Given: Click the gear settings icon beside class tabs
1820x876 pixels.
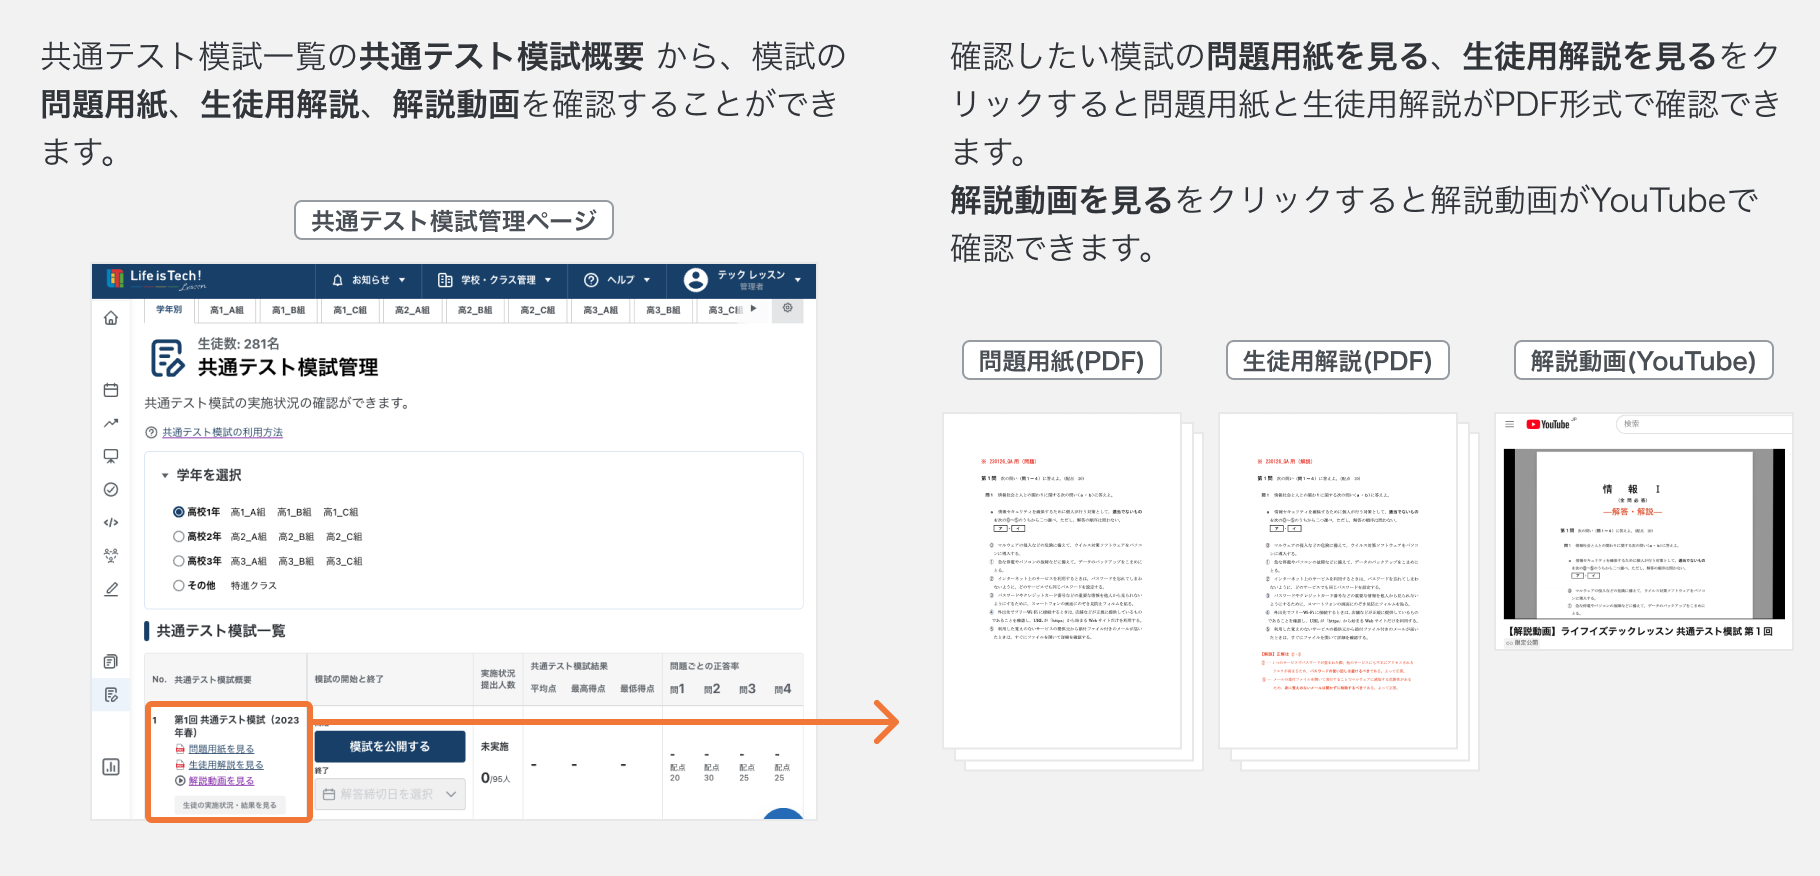Looking at the screenshot, I should 788,308.
